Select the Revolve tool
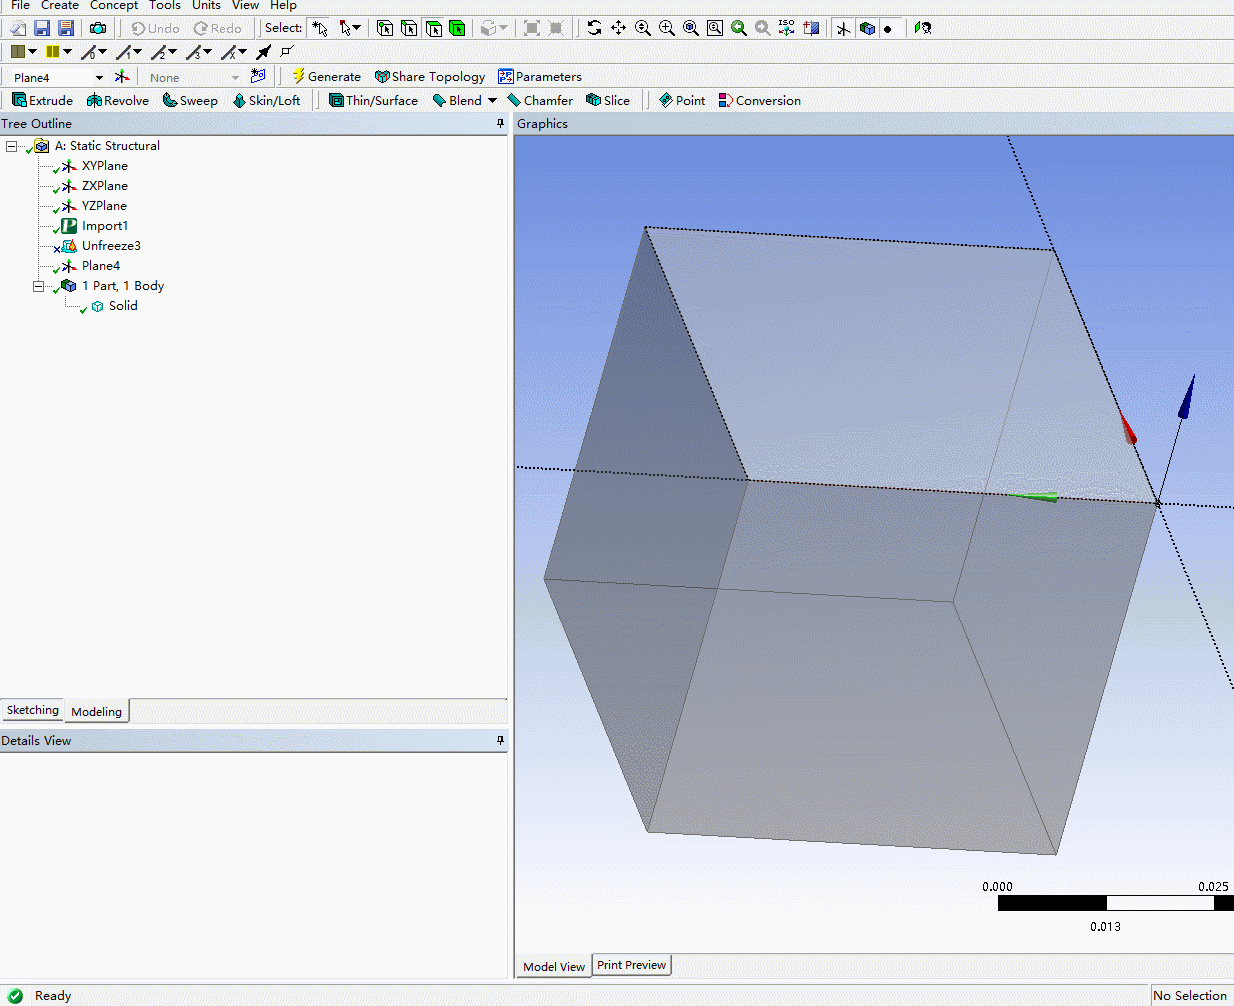Screen dimensions: 1234x1006 pos(117,100)
